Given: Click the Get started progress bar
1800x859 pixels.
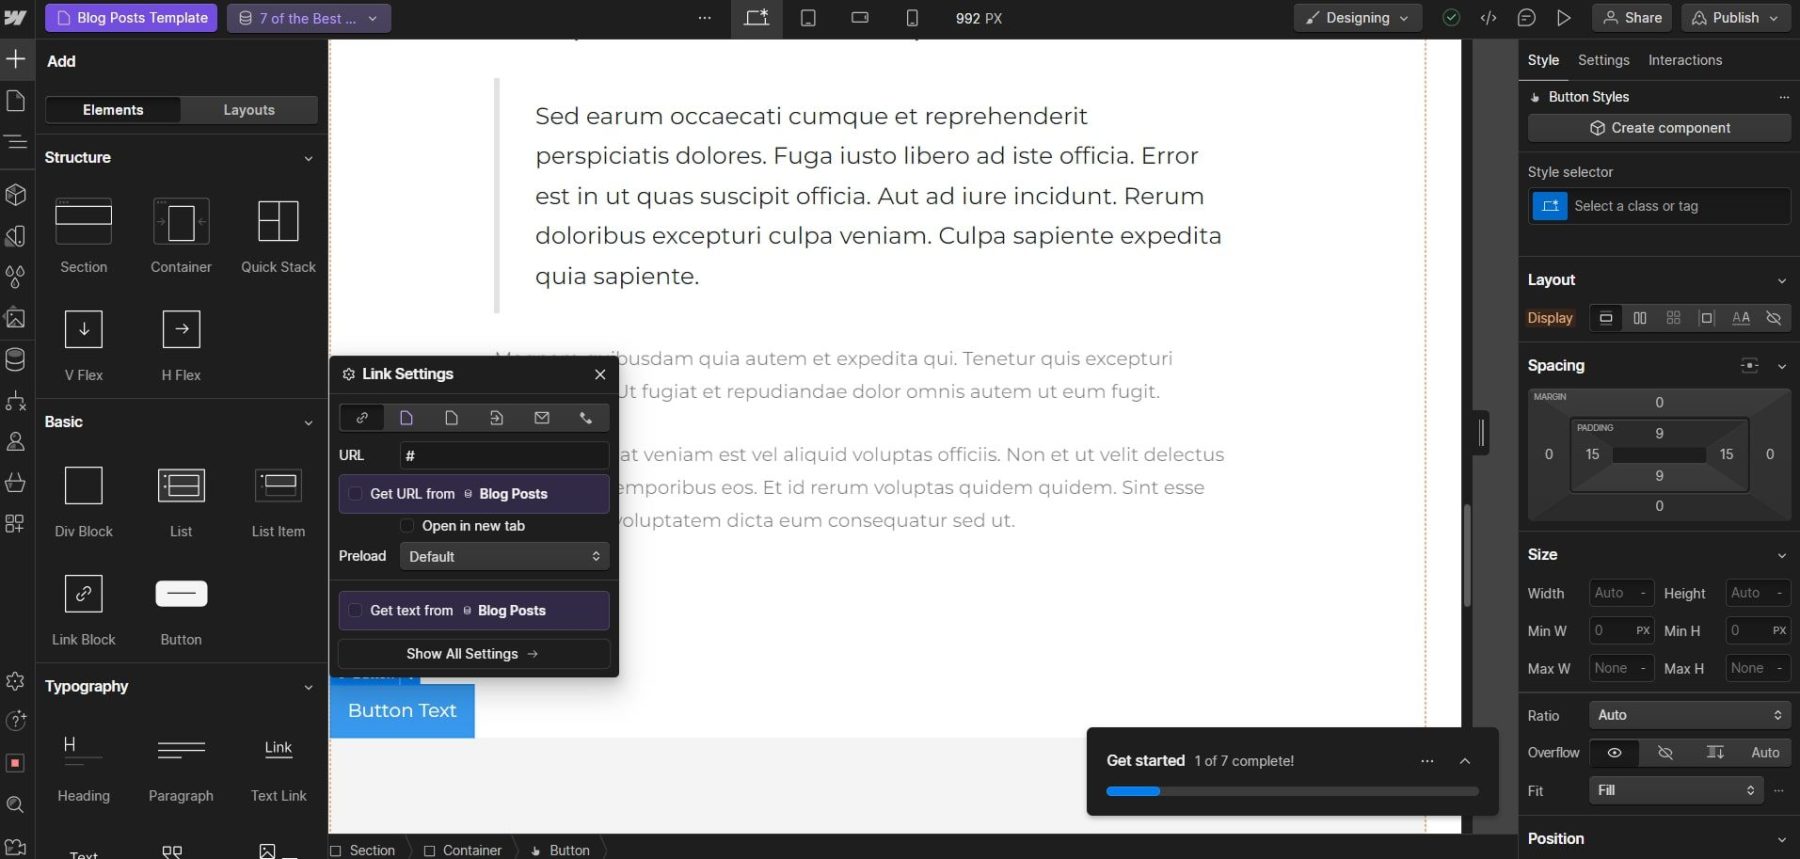Looking at the screenshot, I should tap(1292, 791).
